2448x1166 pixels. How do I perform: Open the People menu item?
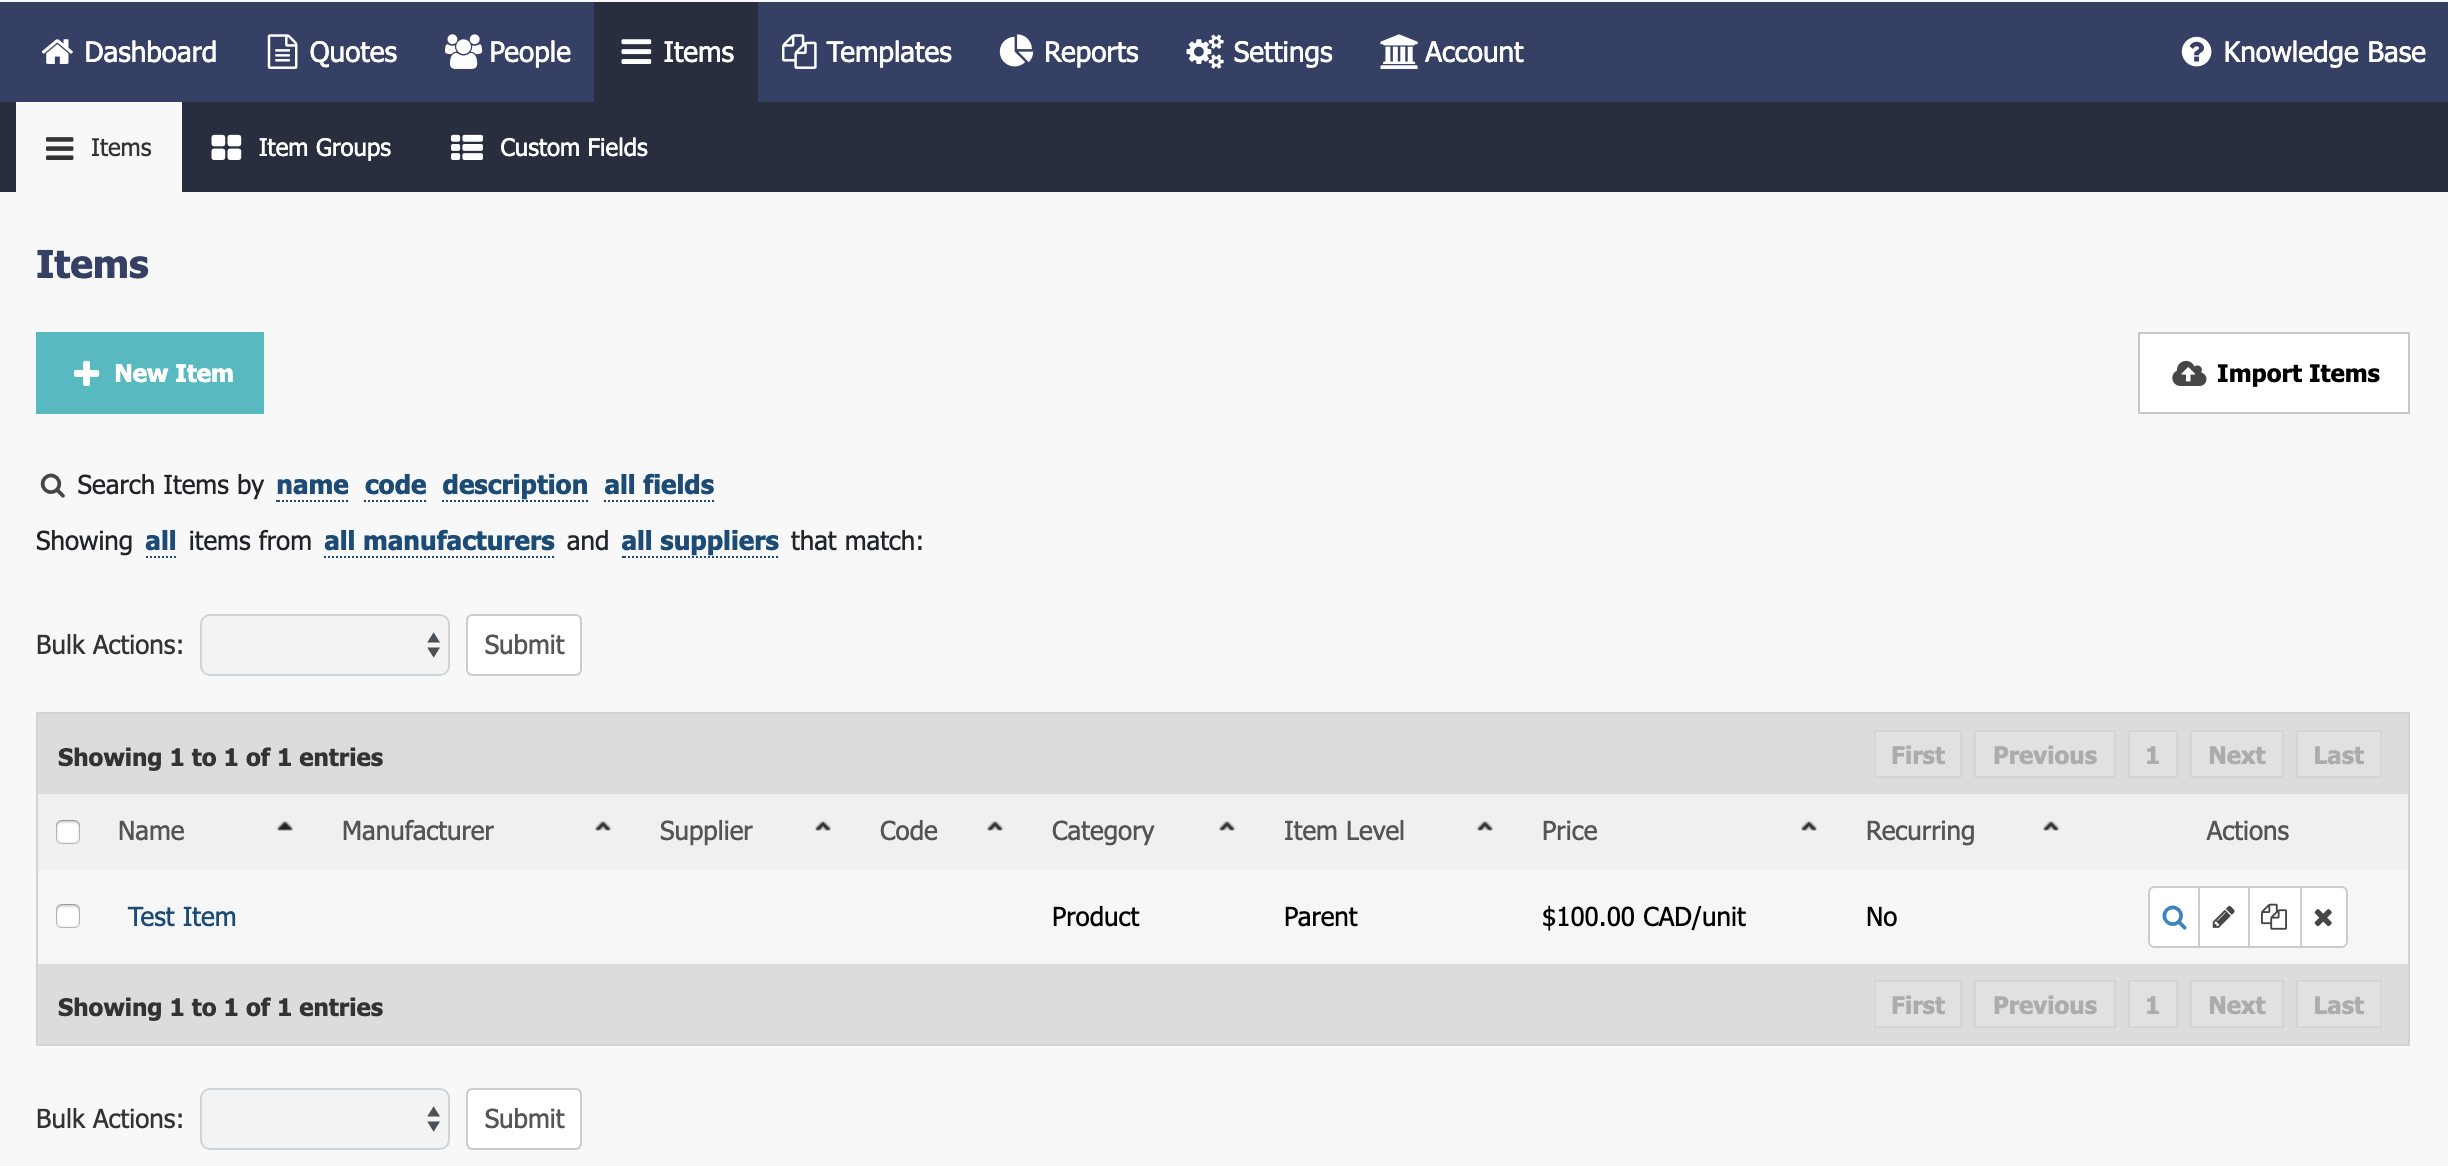(508, 51)
